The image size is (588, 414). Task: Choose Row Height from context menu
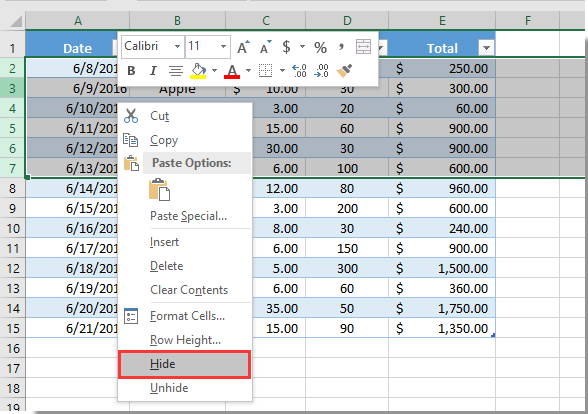click(184, 340)
